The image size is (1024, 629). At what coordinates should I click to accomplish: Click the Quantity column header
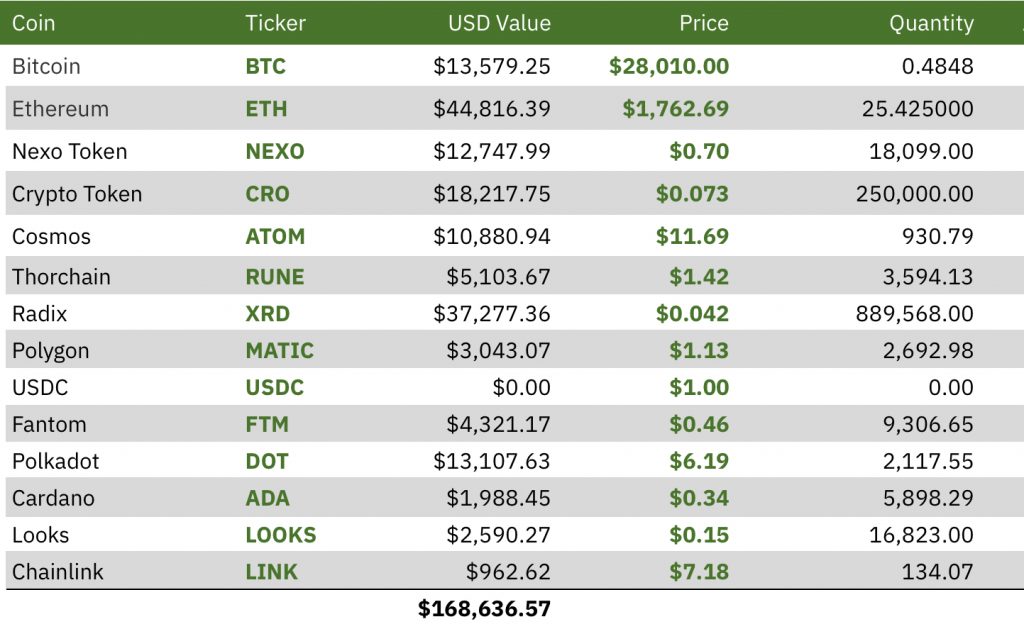[931, 23]
